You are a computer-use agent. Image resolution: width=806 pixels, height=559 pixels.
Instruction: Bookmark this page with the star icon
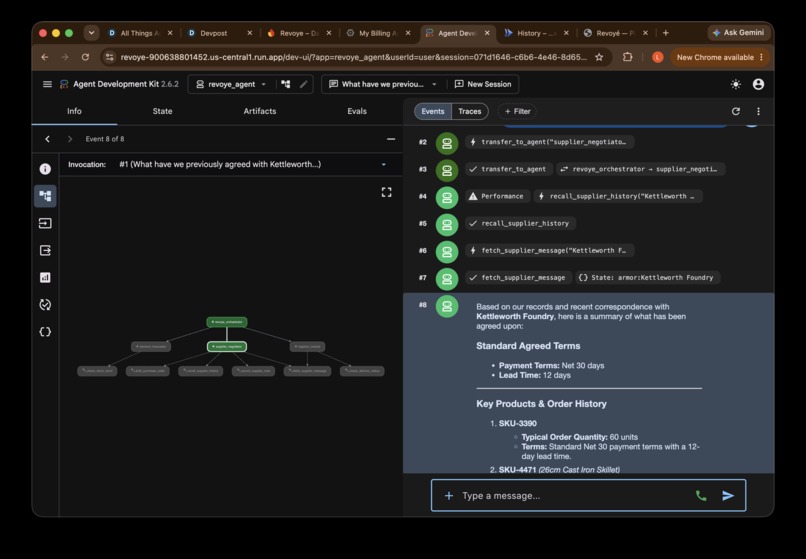click(x=599, y=57)
